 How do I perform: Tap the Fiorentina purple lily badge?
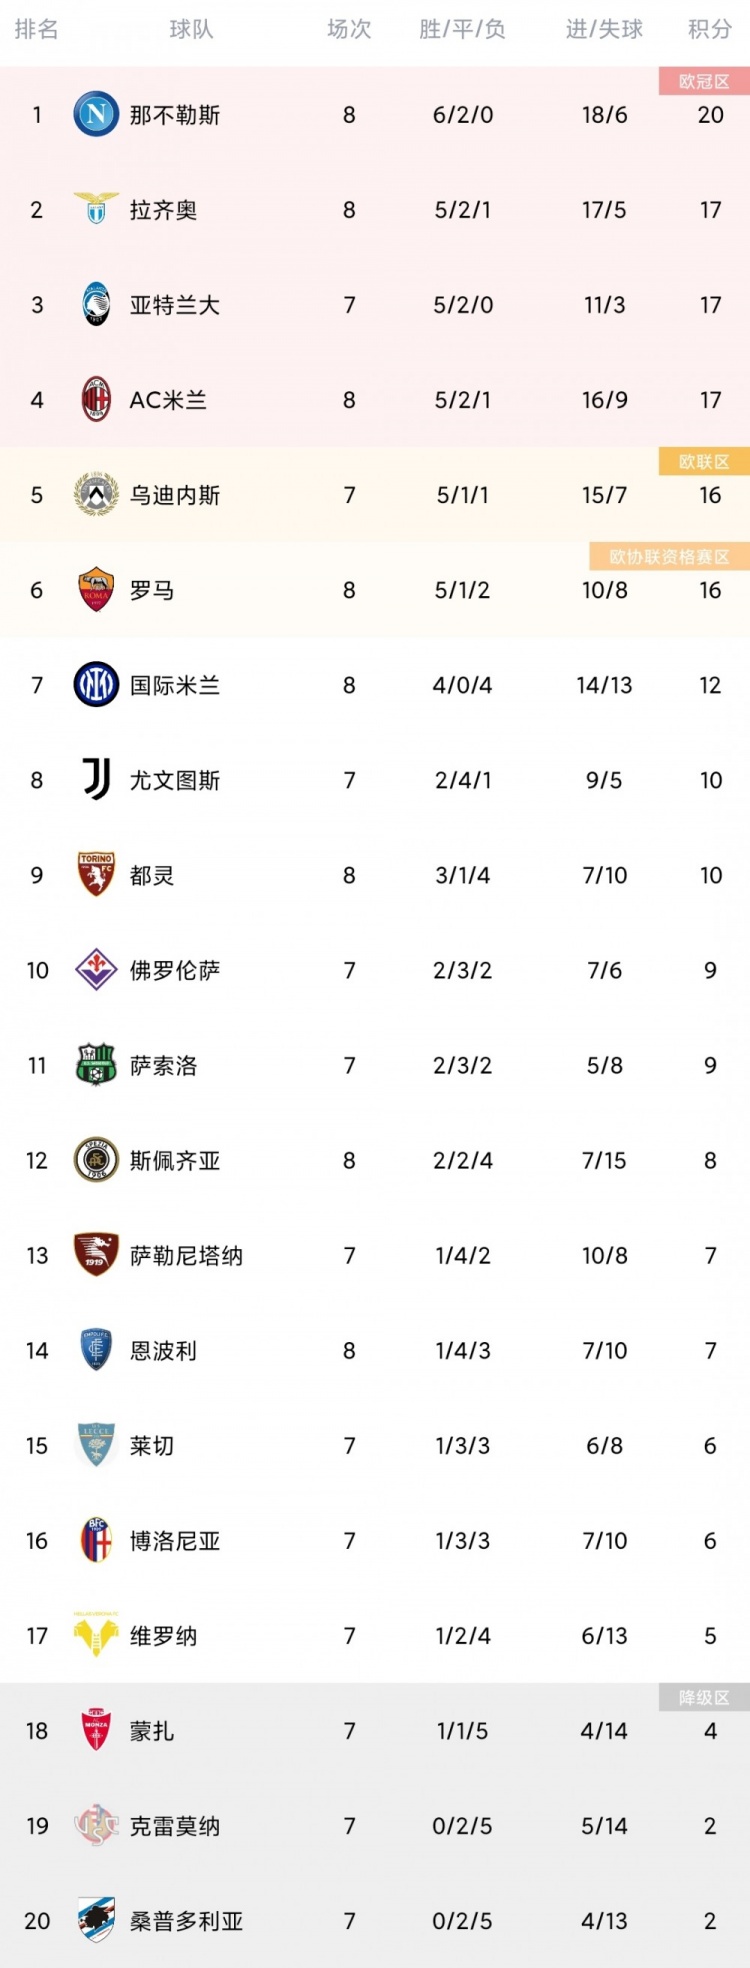97,969
